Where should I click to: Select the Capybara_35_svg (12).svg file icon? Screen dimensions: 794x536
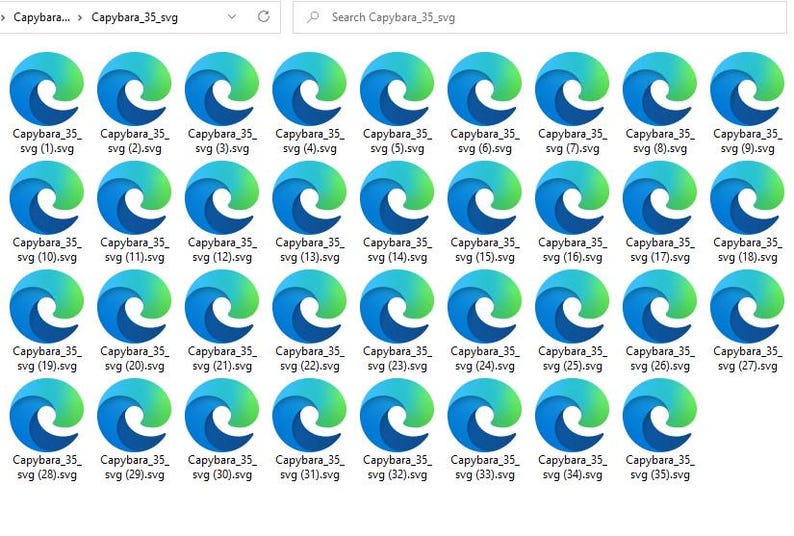coord(222,198)
